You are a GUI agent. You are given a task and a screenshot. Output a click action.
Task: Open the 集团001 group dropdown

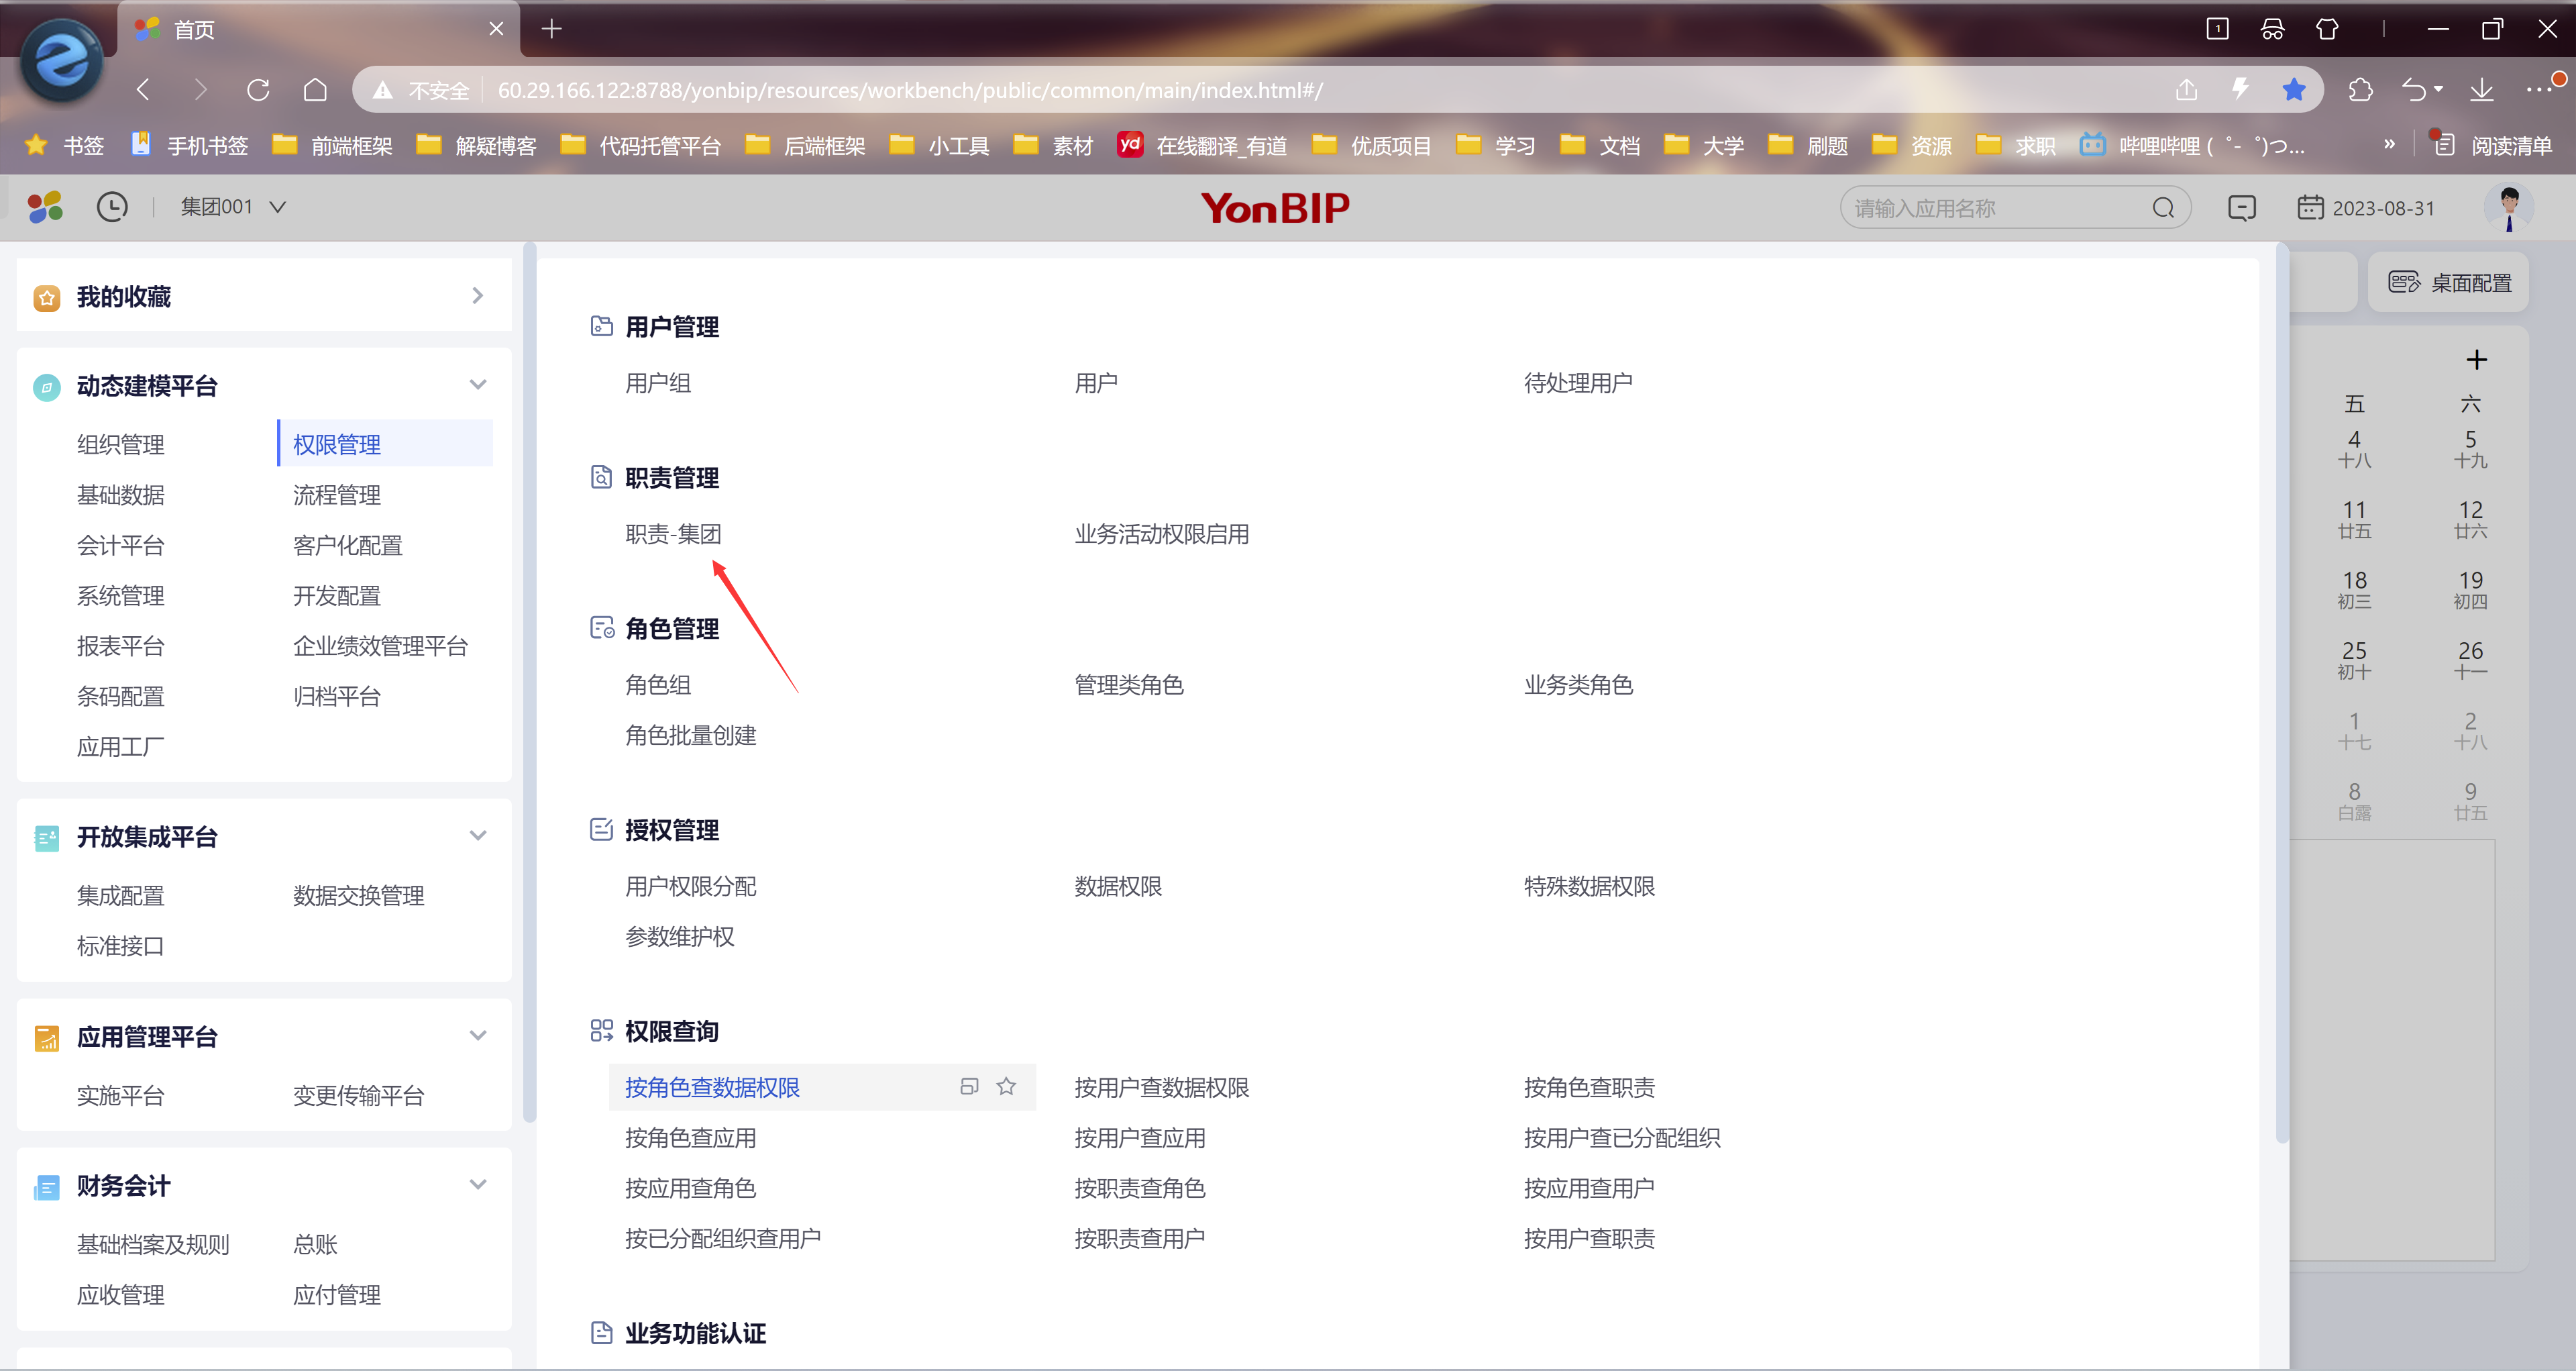[233, 207]
